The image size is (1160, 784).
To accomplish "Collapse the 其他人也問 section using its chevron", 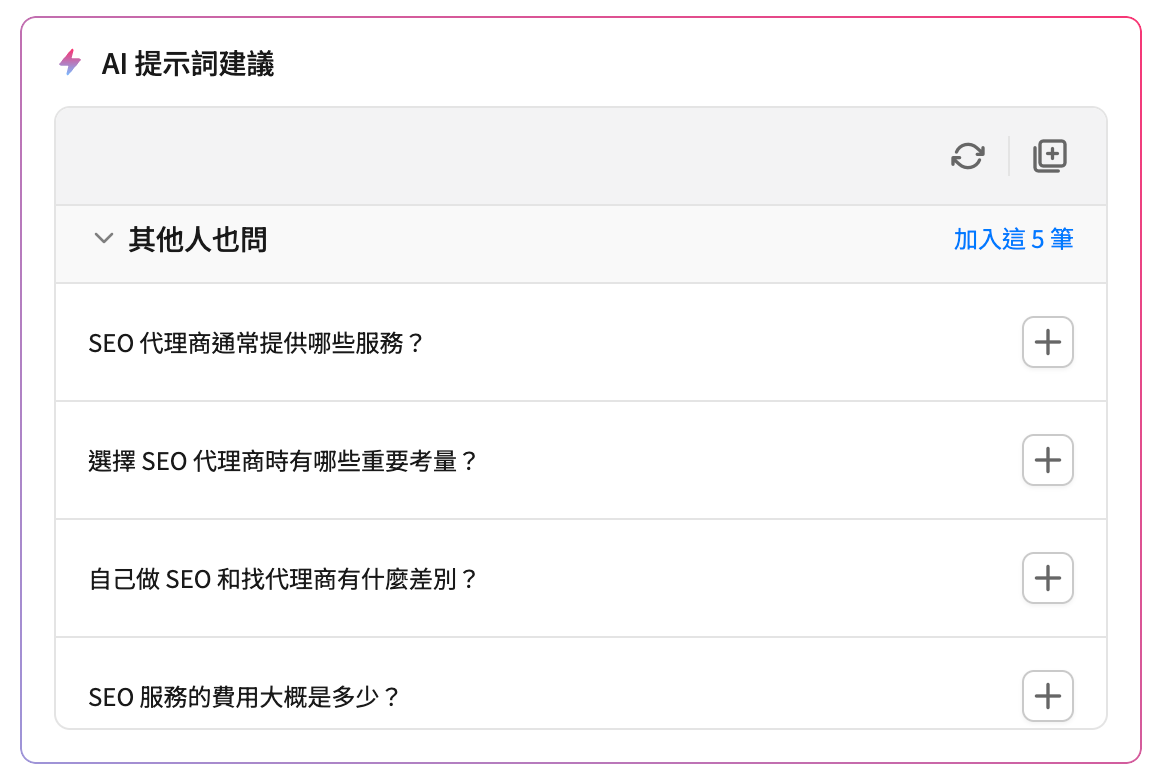I will tap(104, 239).
